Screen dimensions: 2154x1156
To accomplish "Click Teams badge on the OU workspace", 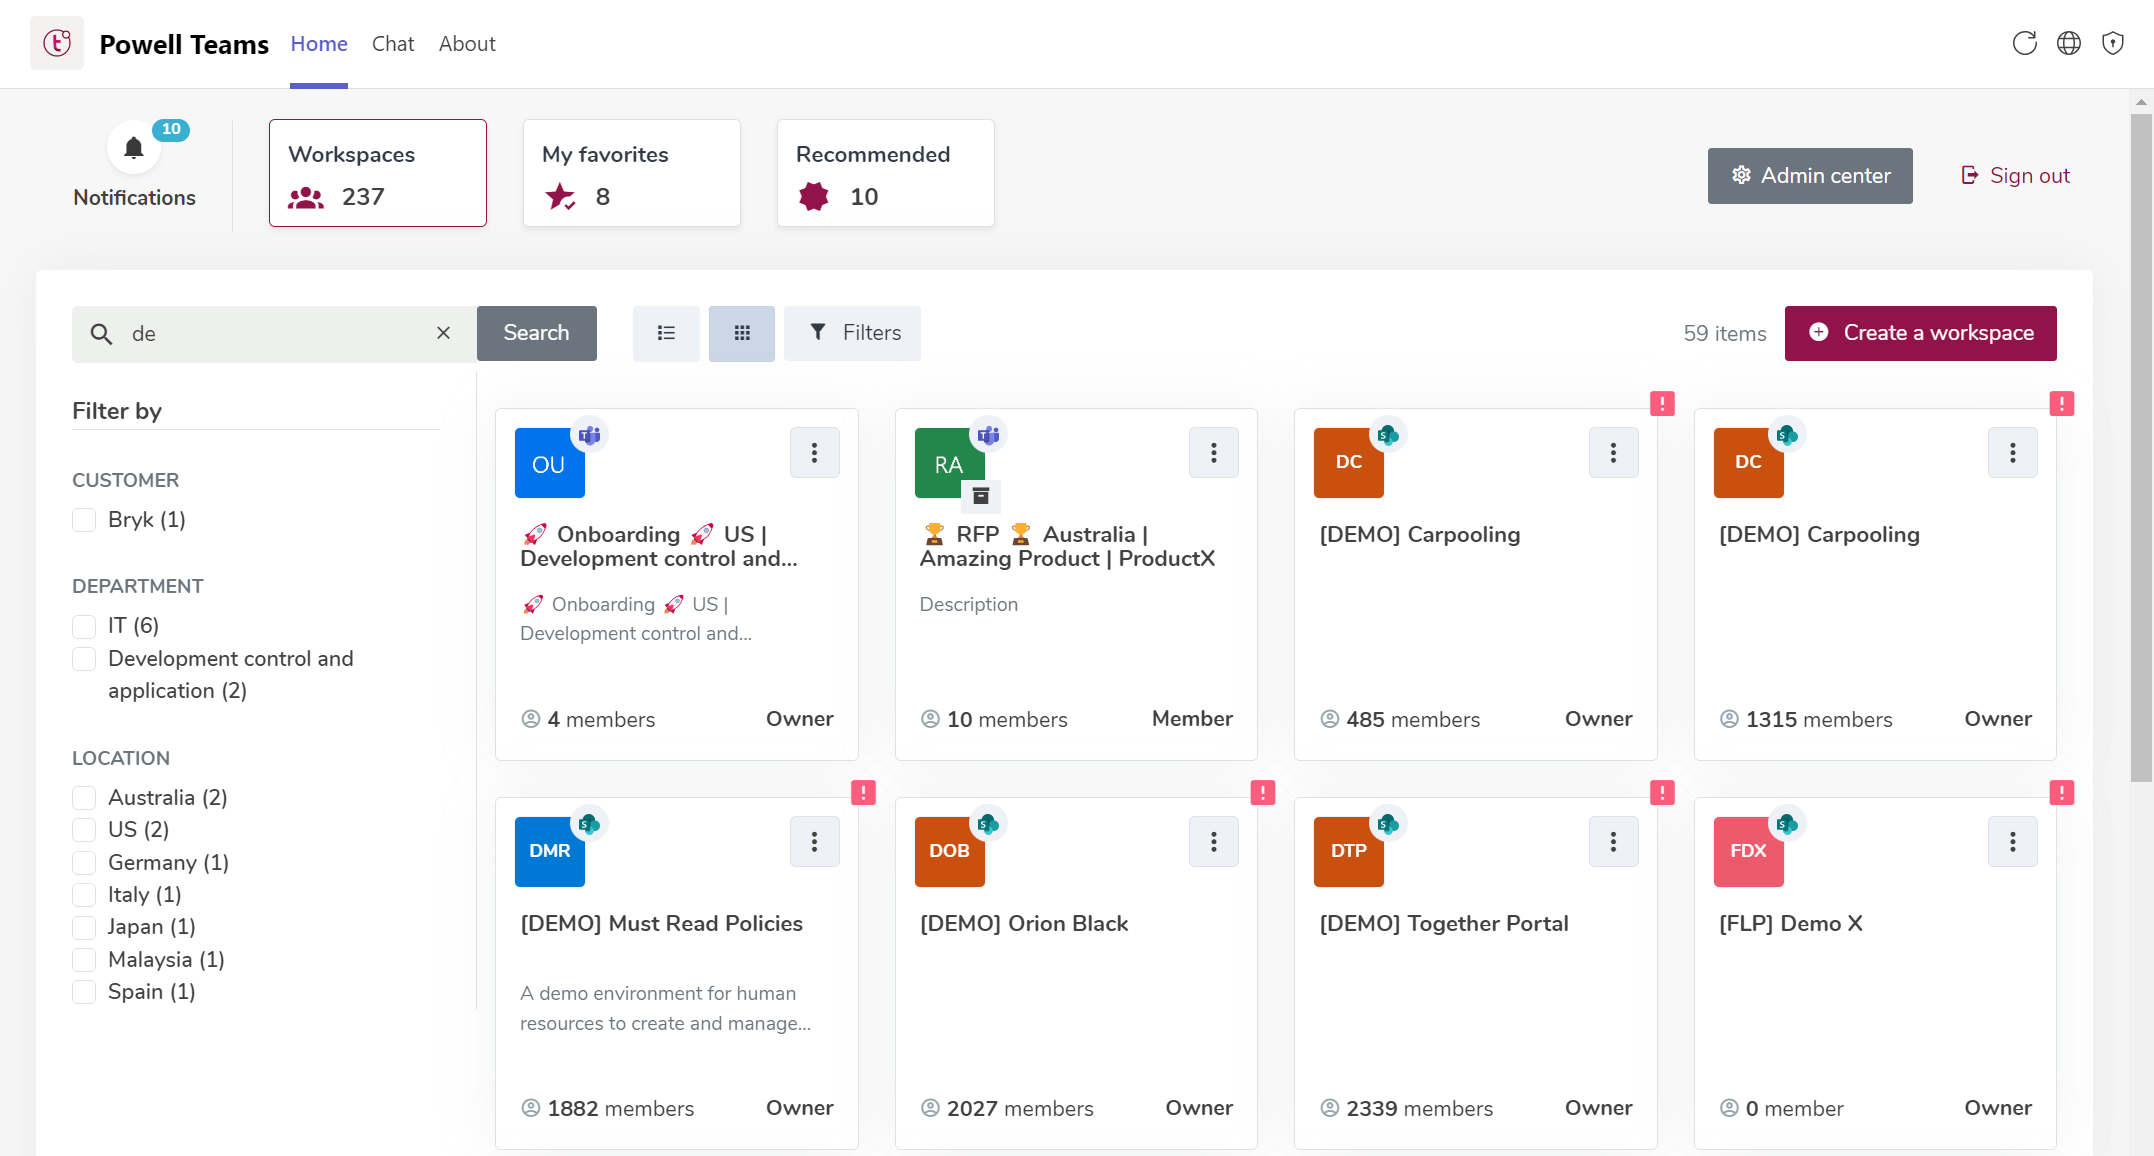I will click(590, 435).
